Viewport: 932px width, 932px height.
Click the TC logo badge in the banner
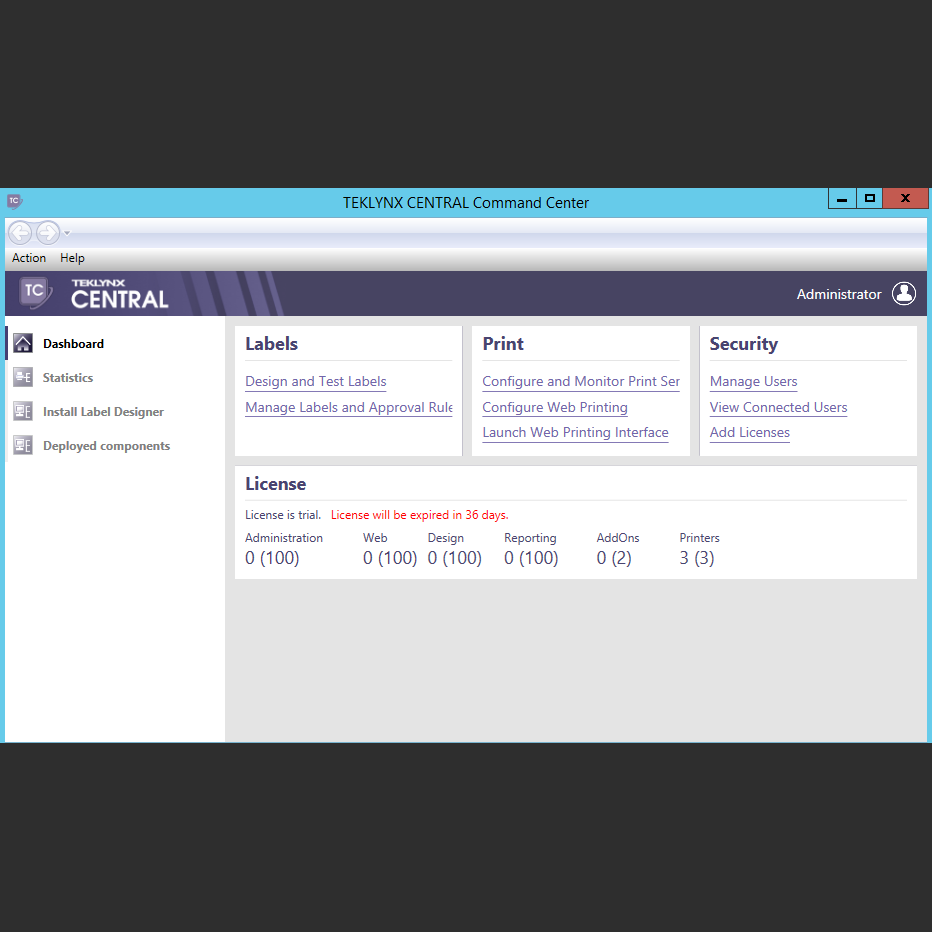point(34,292)
